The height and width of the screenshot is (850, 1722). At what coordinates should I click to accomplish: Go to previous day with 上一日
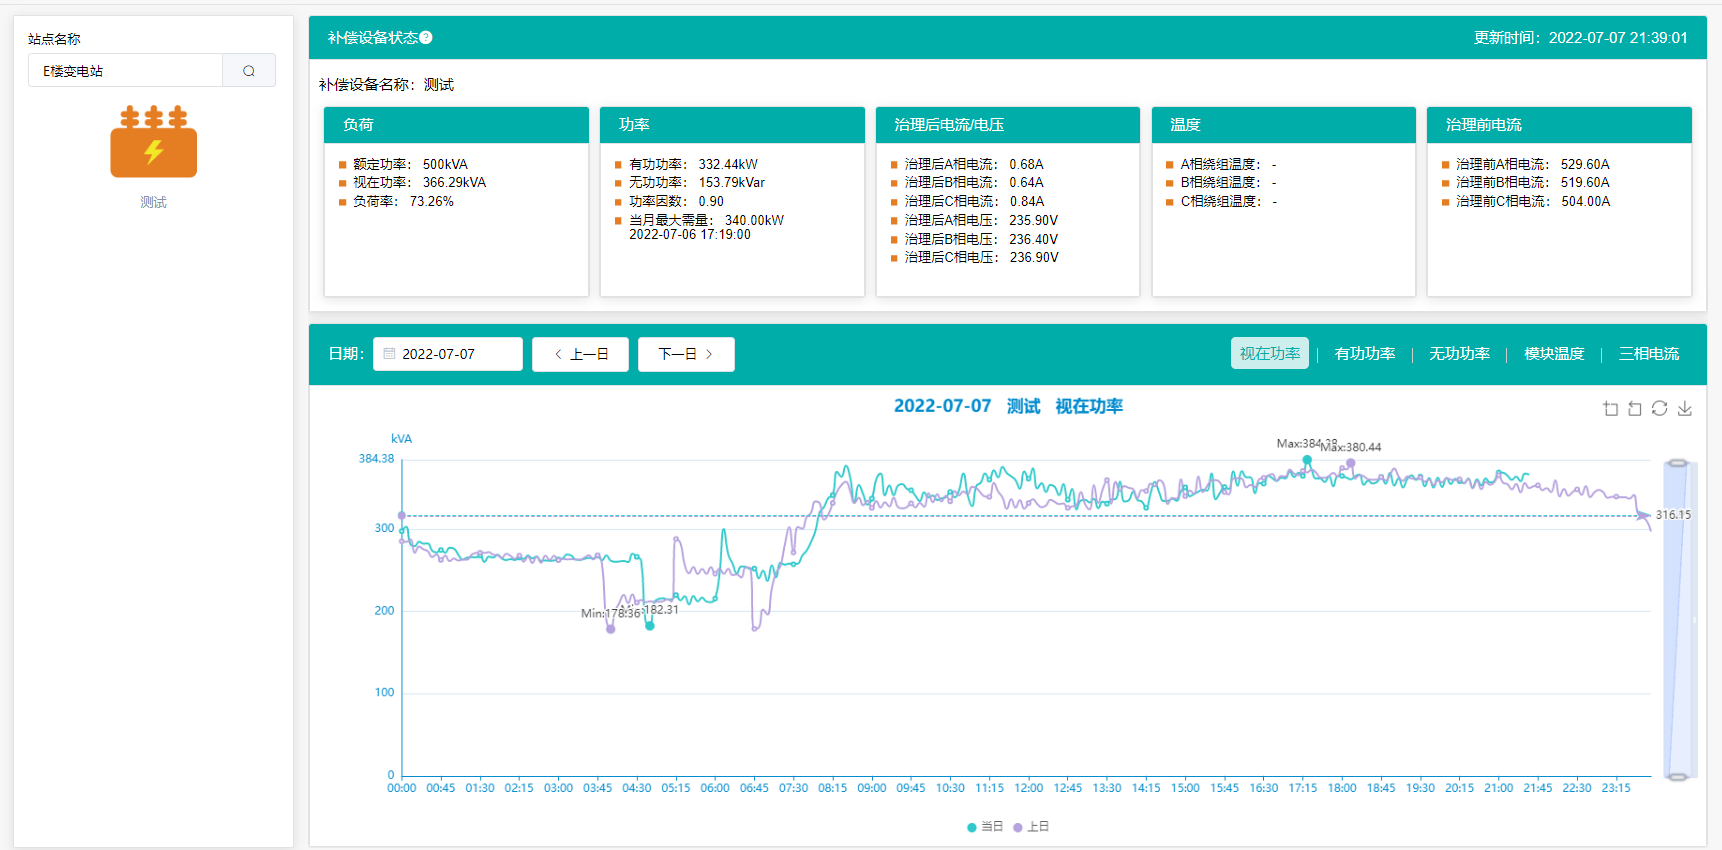[580, 354]
